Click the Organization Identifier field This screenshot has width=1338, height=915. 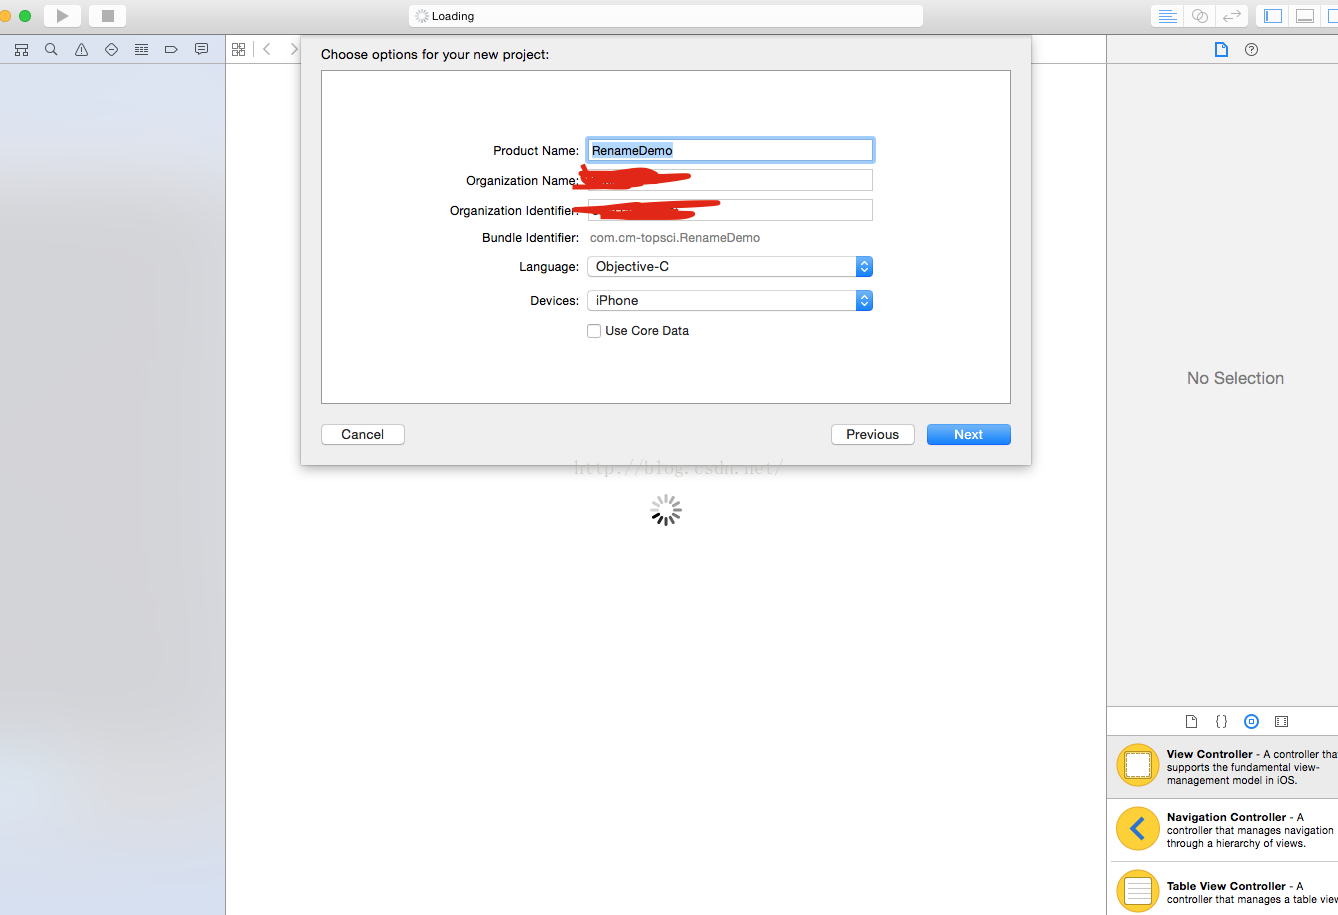pos(730,210)
